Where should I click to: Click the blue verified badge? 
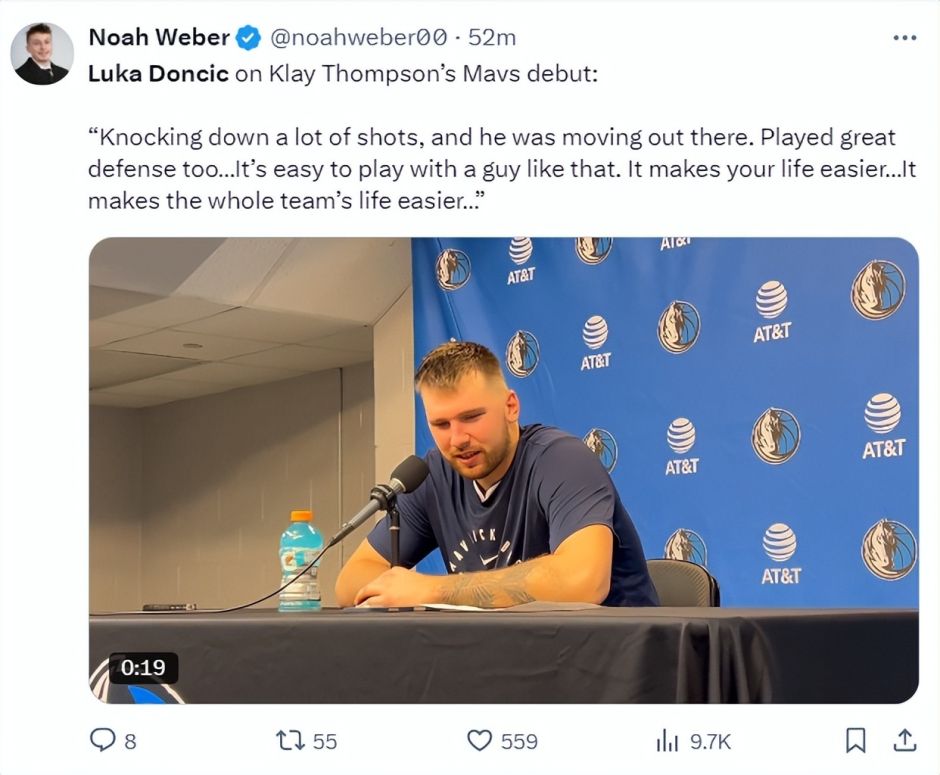[248, 39]
